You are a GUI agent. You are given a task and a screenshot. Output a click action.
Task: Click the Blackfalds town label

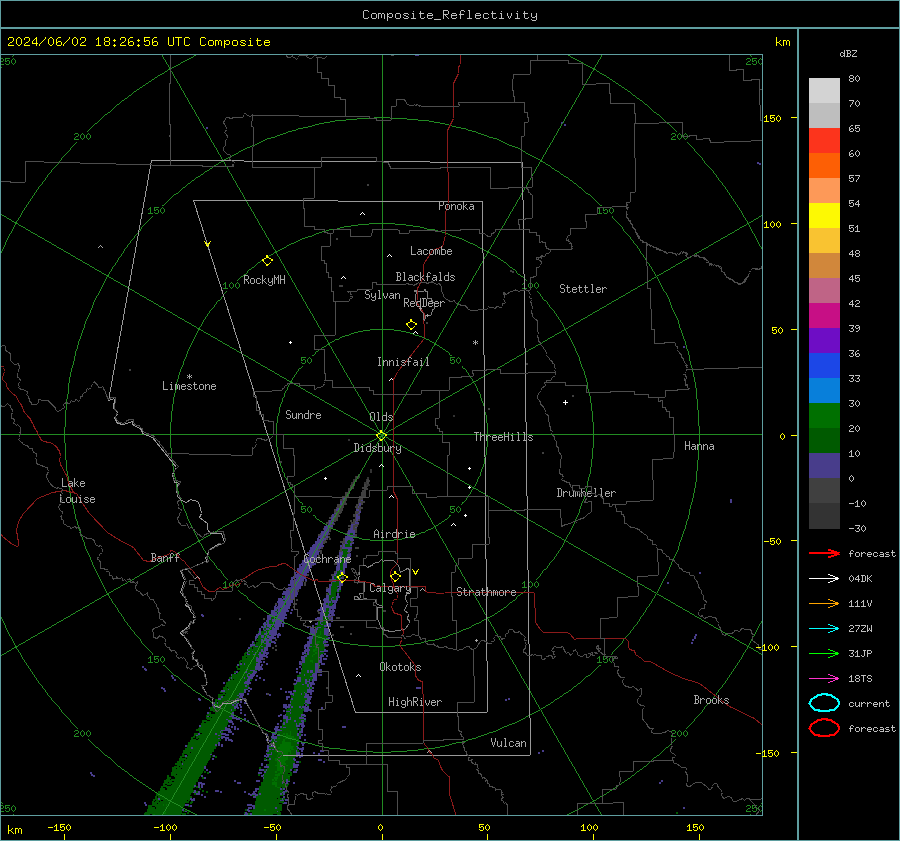click(425, 277)
